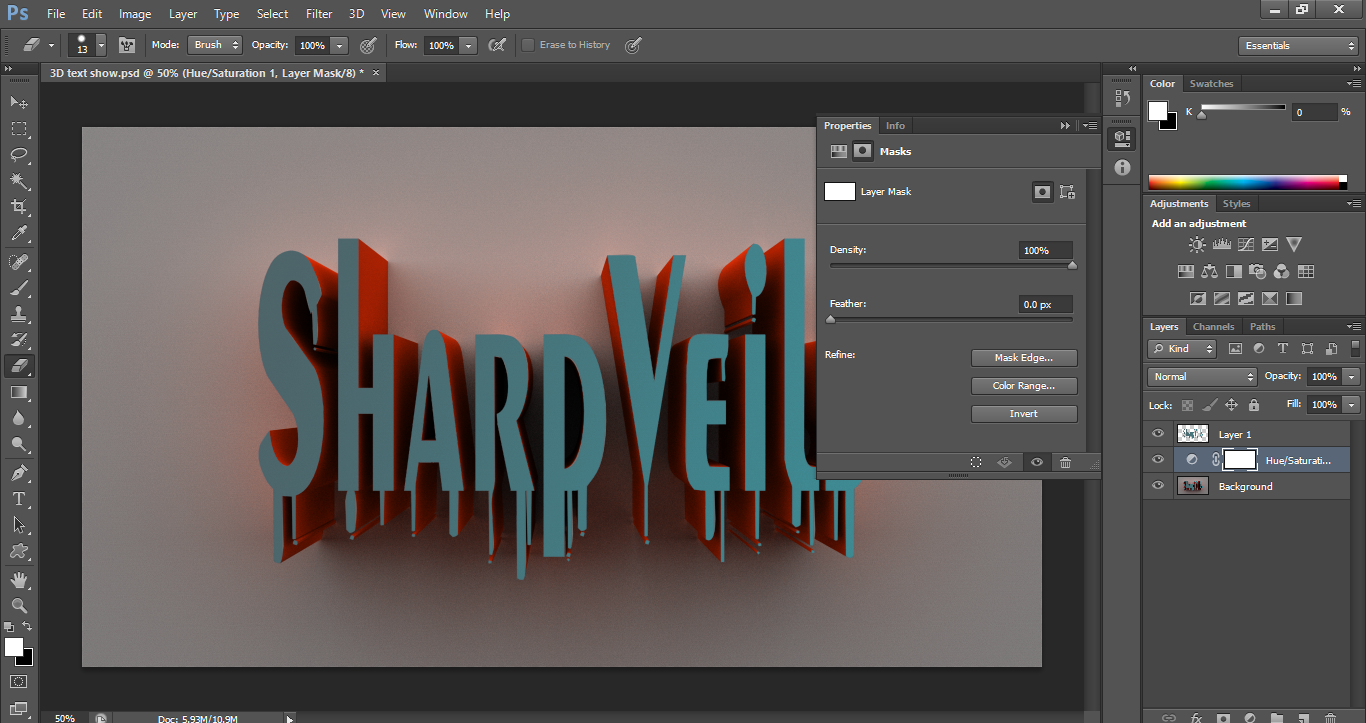This screenshot has width=1366, height=723.
Task: Select the Clone Stamp tool
Action: (x=19, y=314)
